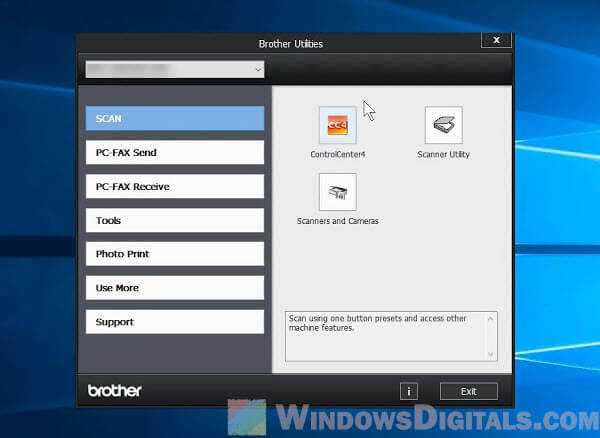
Task: Open the Use More category
Action: pyautogui.click(x=174, y=288)
